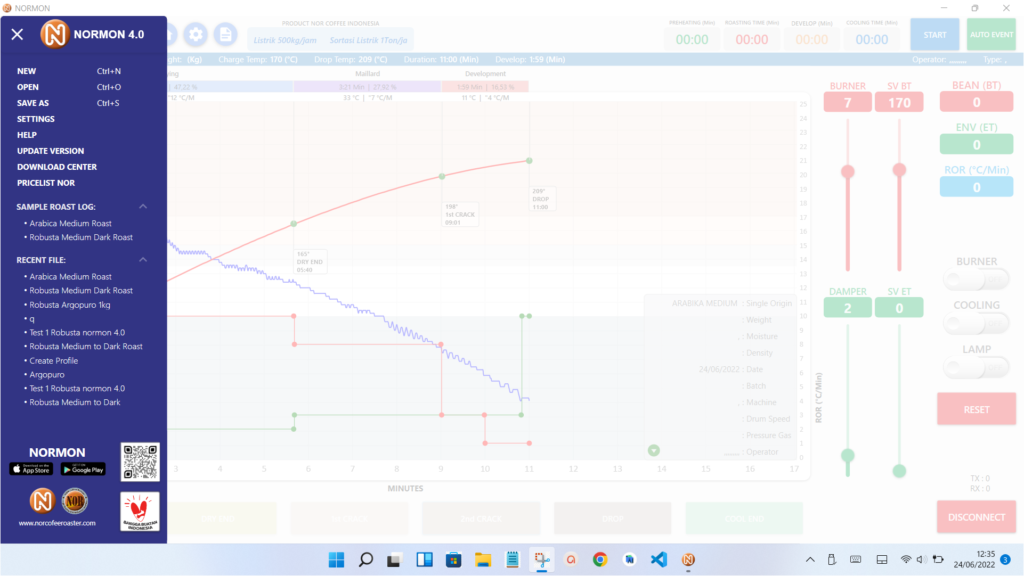Click SAVE AS in the side menu
This screenshot has width=1024, height=576.
pyautogui.click(x=33, y=103)
